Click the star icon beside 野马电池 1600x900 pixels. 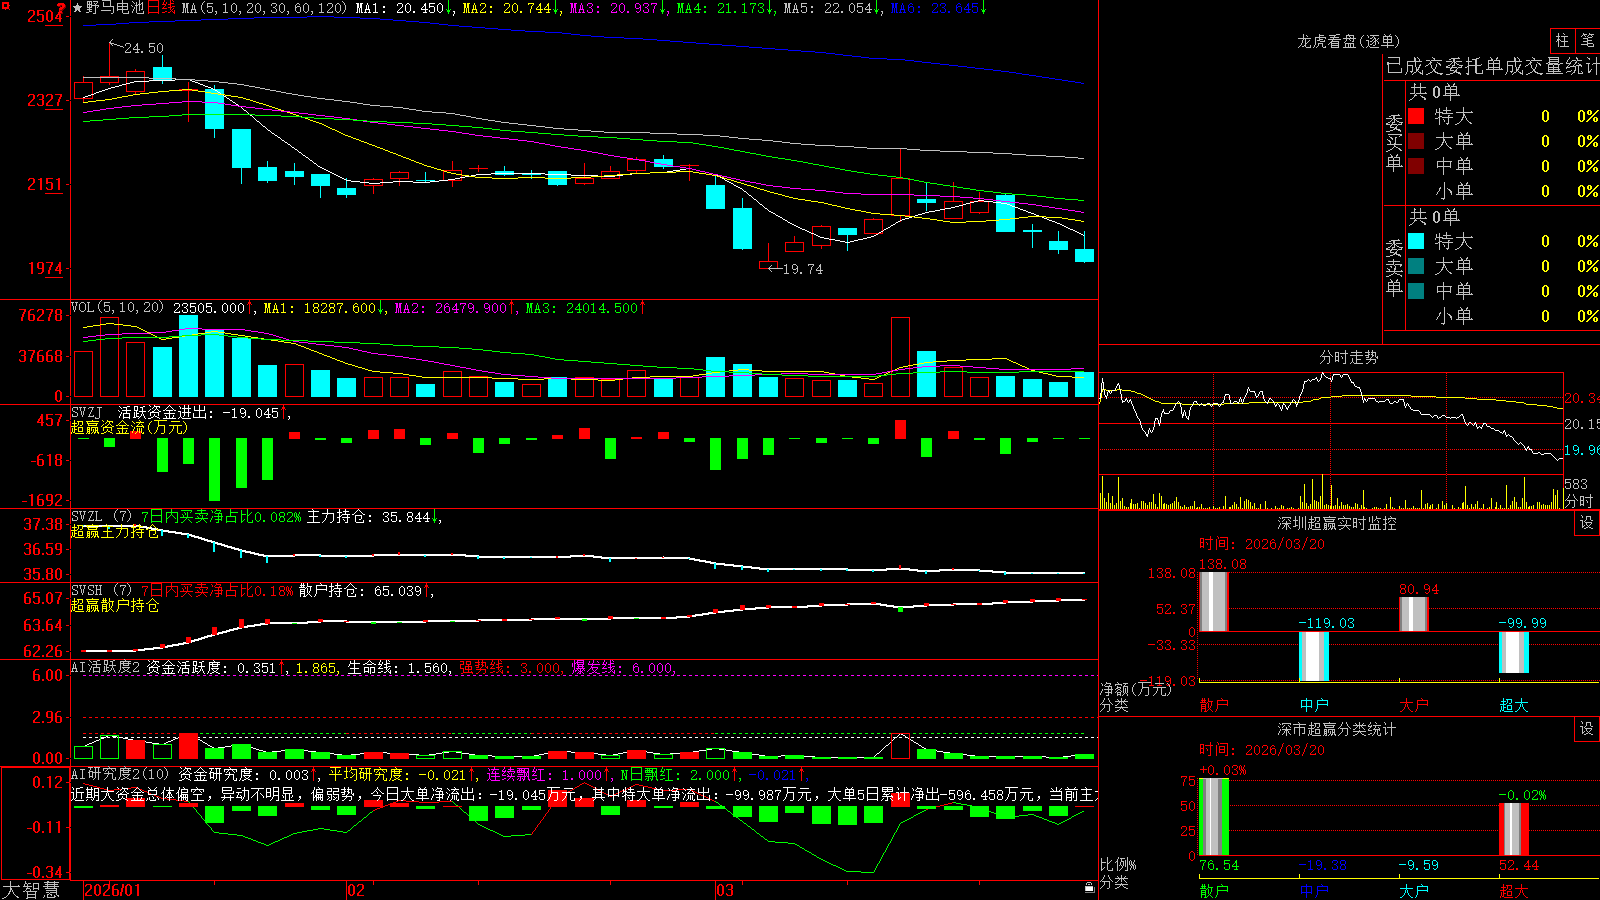[77, 8]
